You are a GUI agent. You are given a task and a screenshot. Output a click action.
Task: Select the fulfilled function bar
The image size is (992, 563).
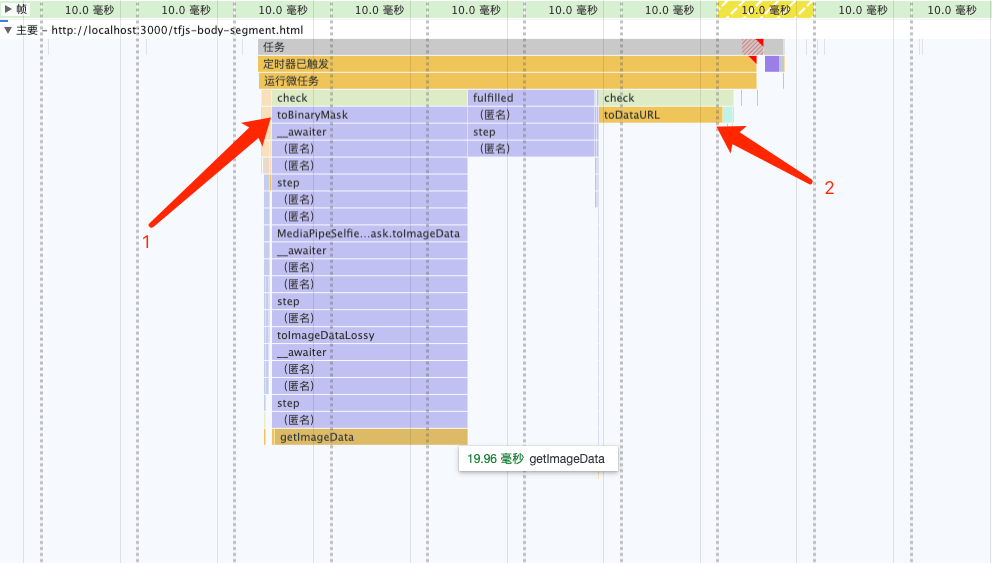tap(531, 98)
